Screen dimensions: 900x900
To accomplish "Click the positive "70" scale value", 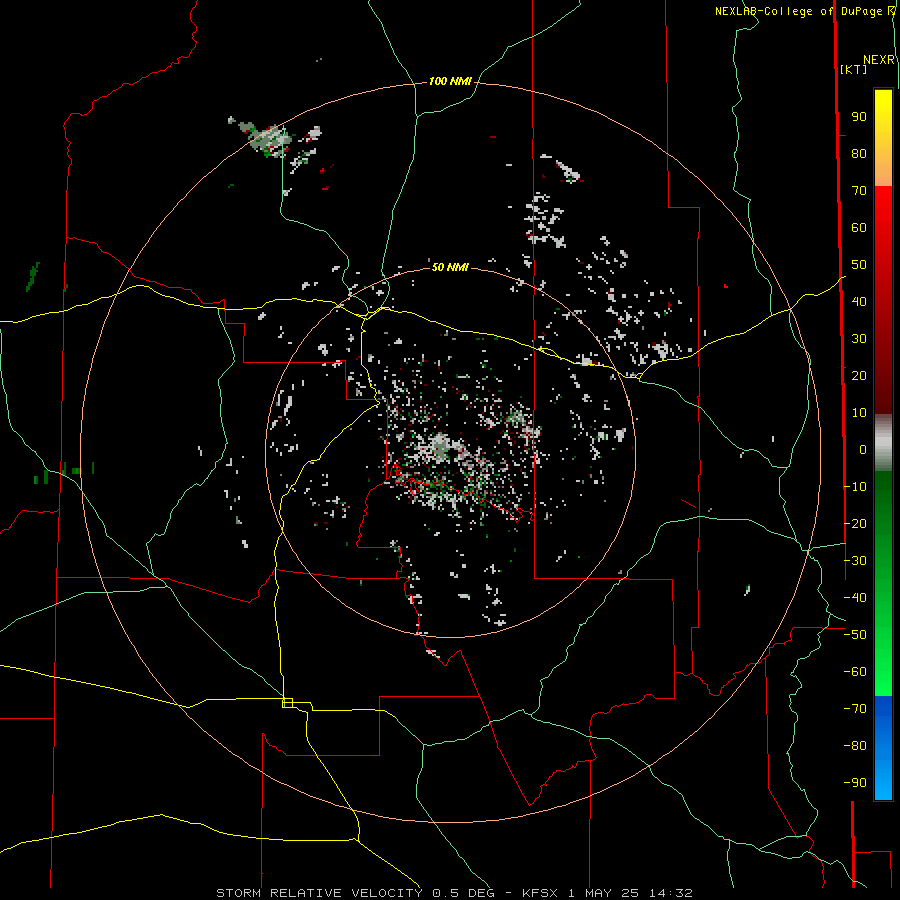I will click(859, 191).
